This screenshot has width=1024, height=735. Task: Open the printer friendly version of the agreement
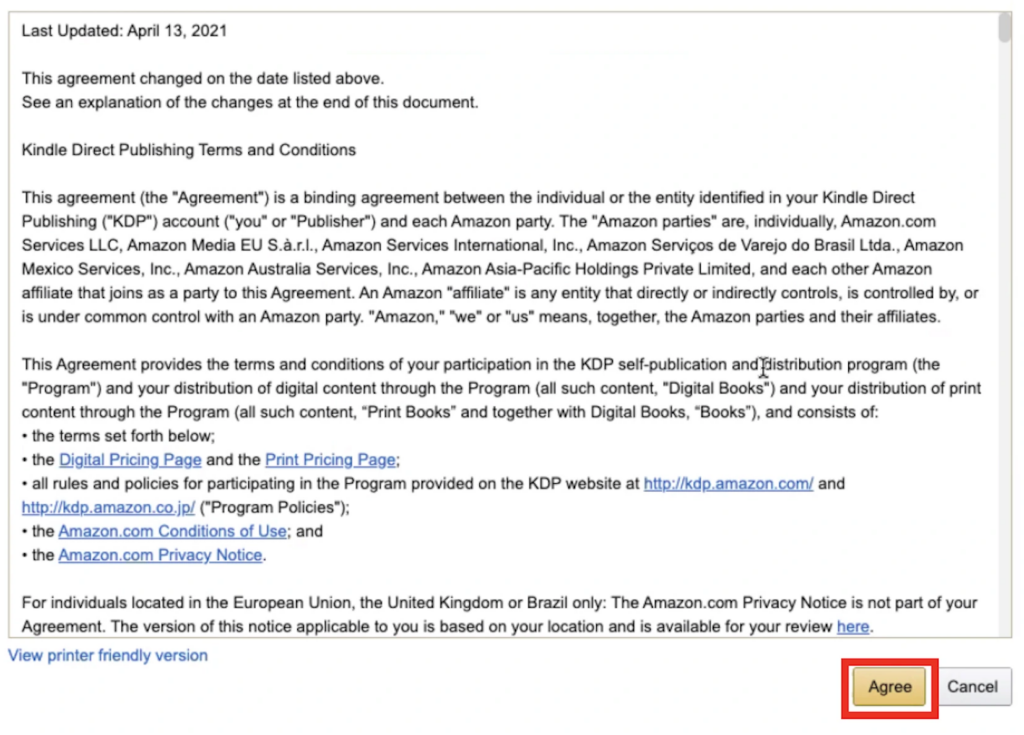click(106, 655)
